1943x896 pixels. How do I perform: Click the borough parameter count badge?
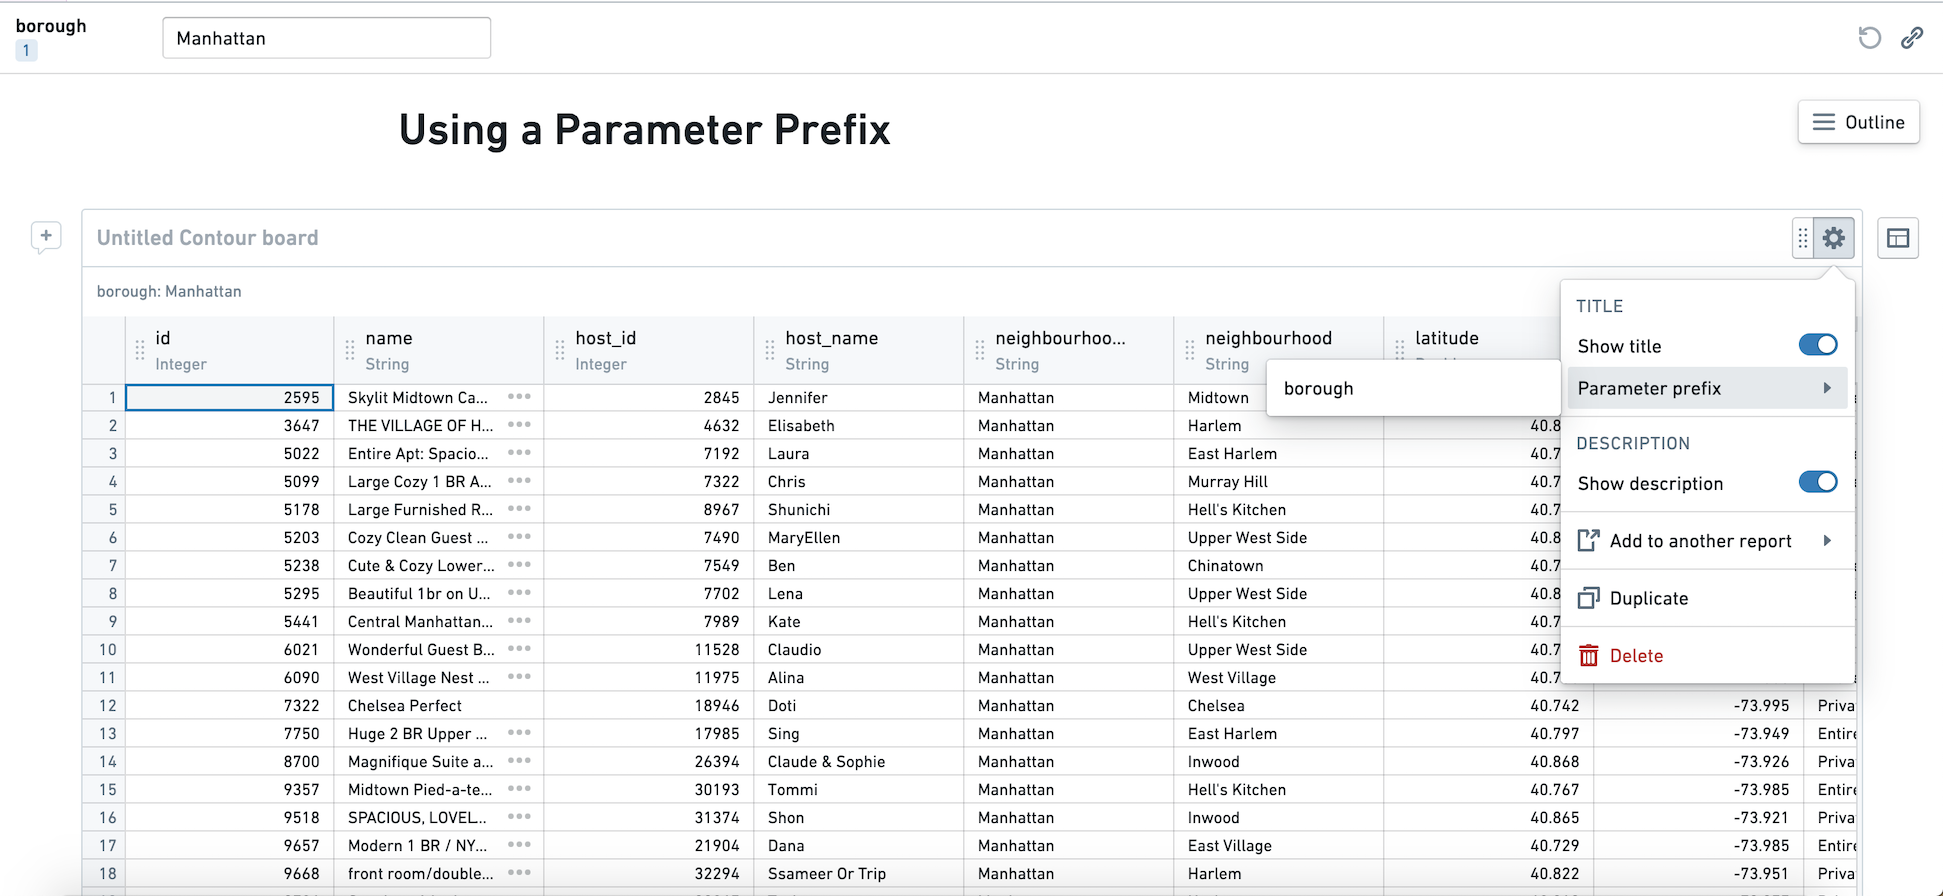pos(26,50)
